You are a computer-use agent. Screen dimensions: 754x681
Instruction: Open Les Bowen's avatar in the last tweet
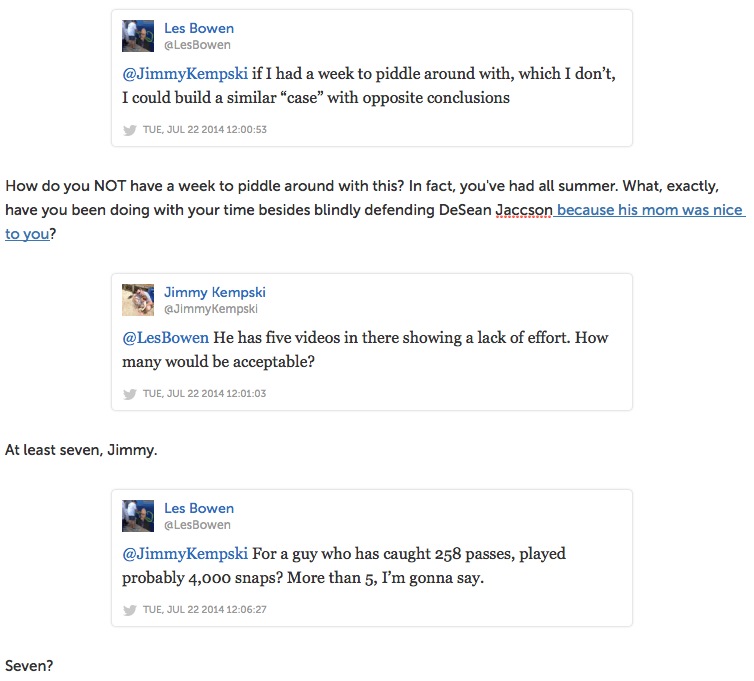point(138,516)
